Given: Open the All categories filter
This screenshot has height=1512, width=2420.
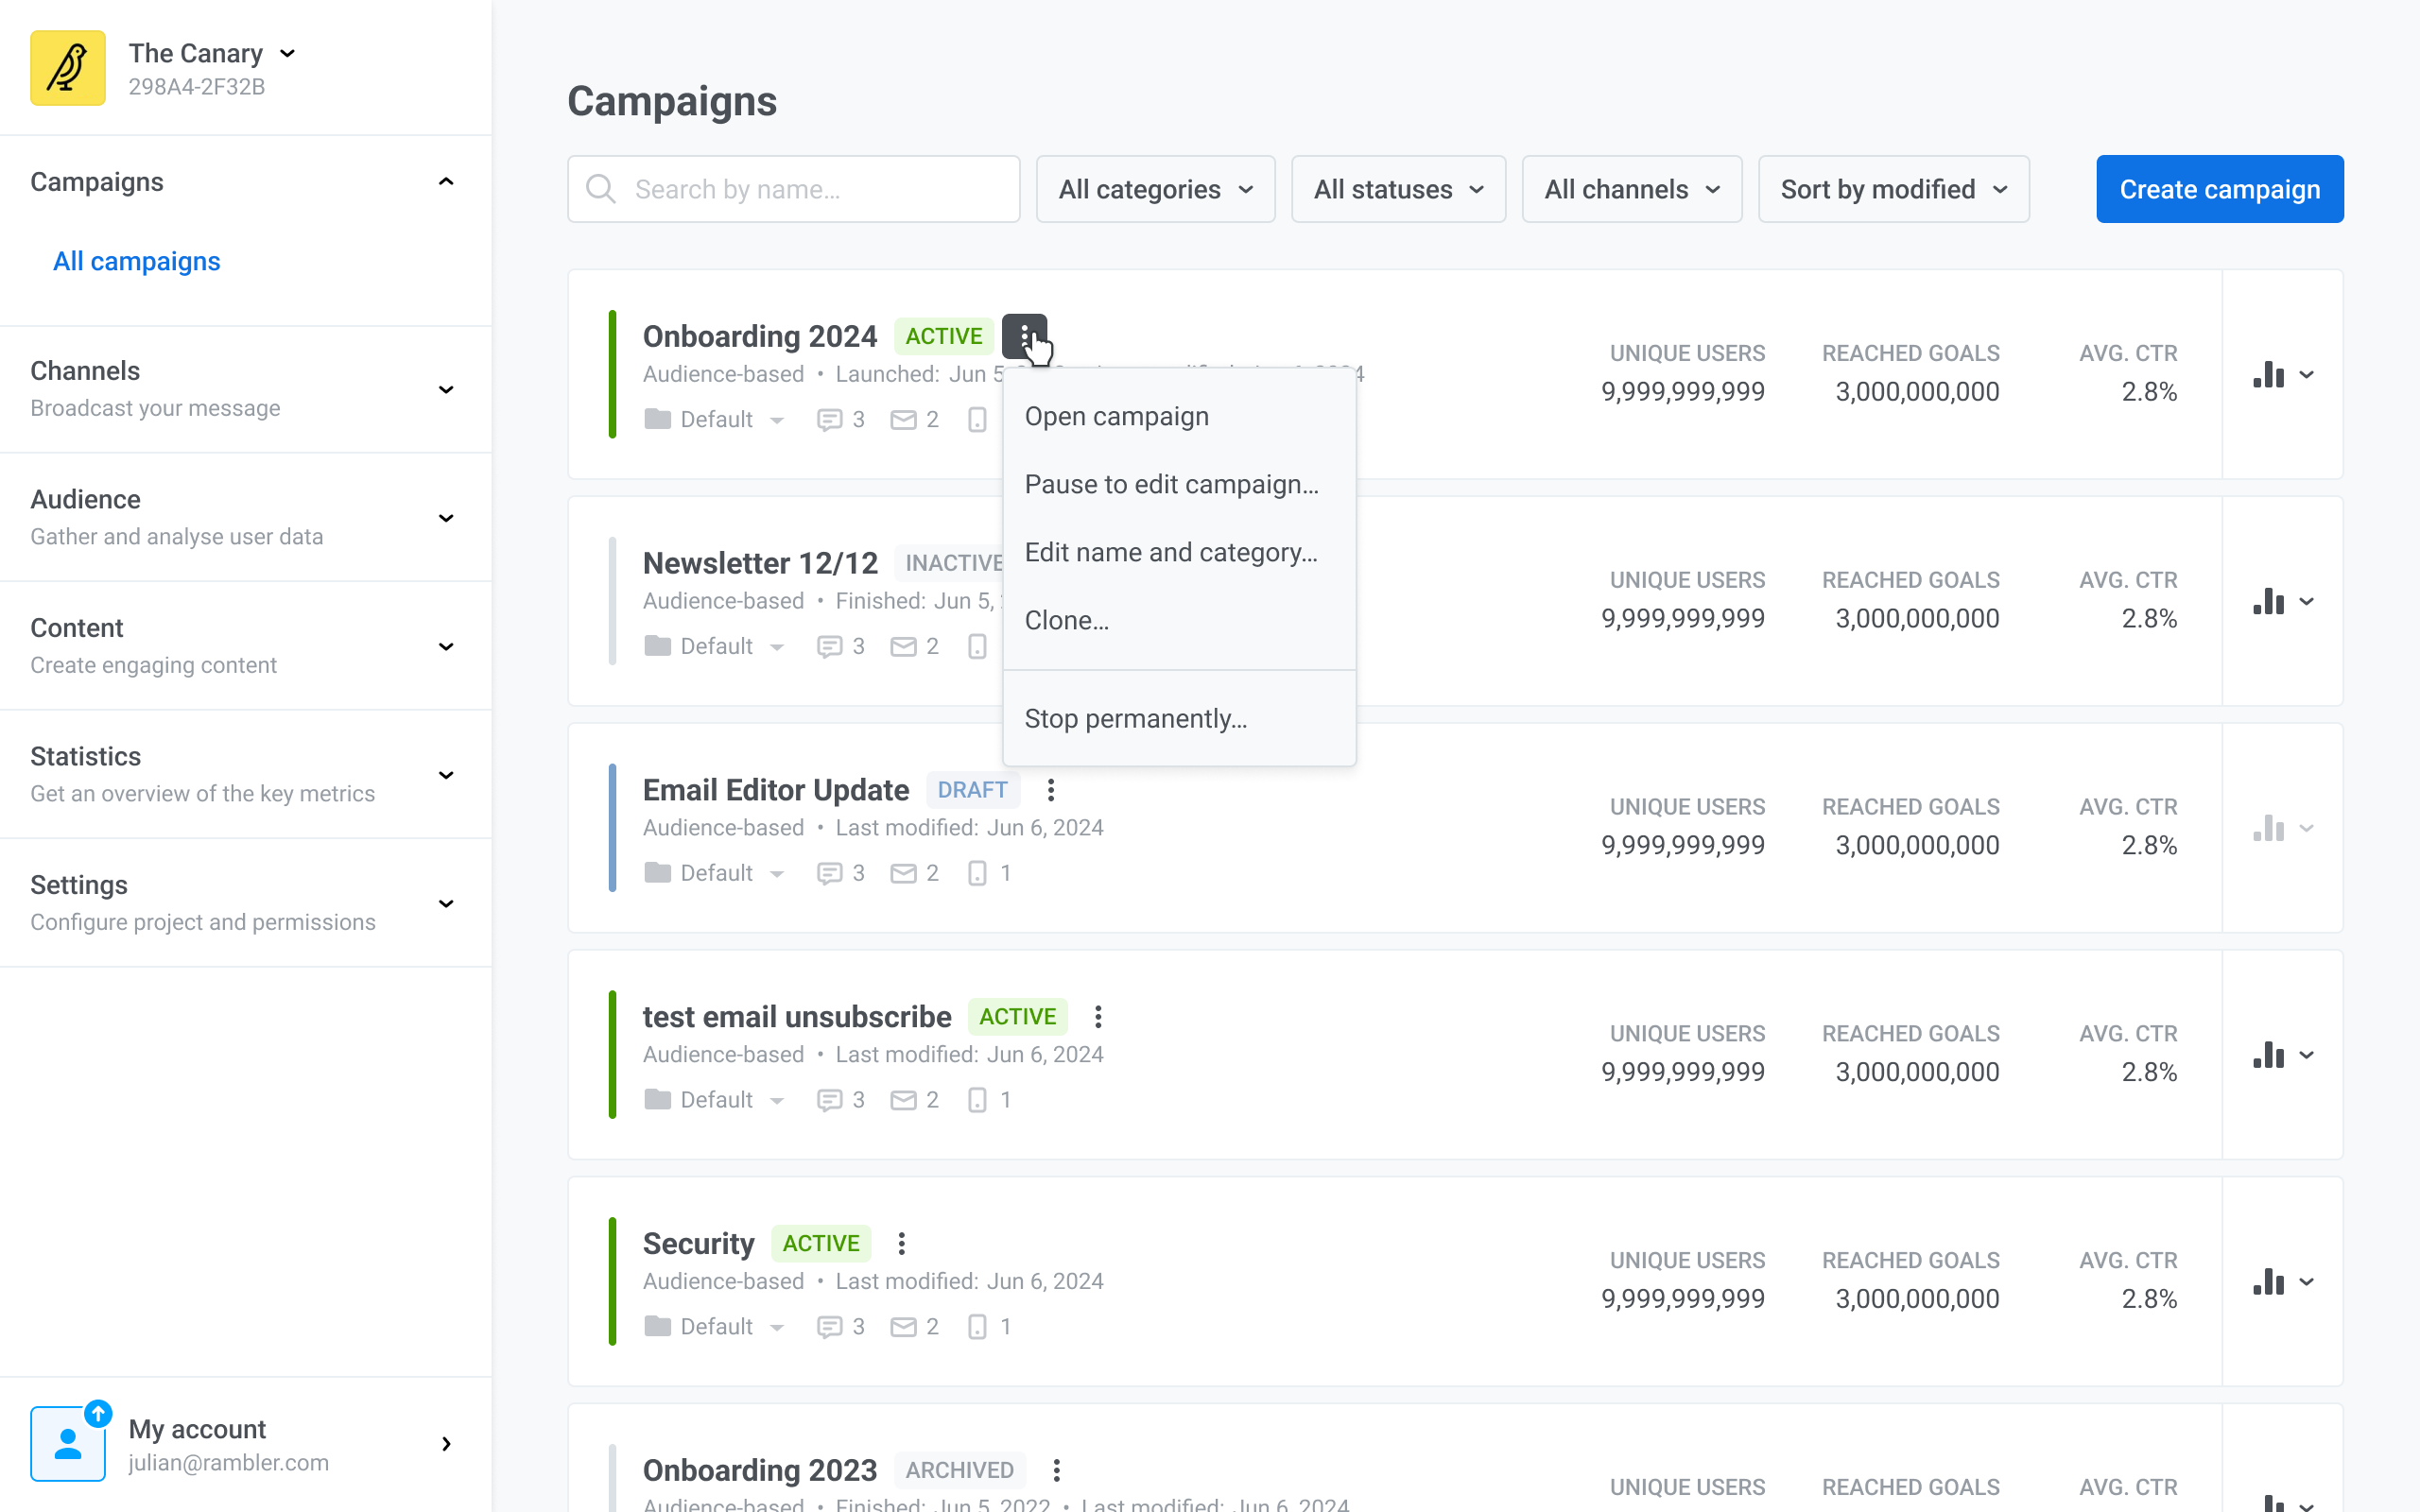Looking at the screenshot, I should 1156,189.
